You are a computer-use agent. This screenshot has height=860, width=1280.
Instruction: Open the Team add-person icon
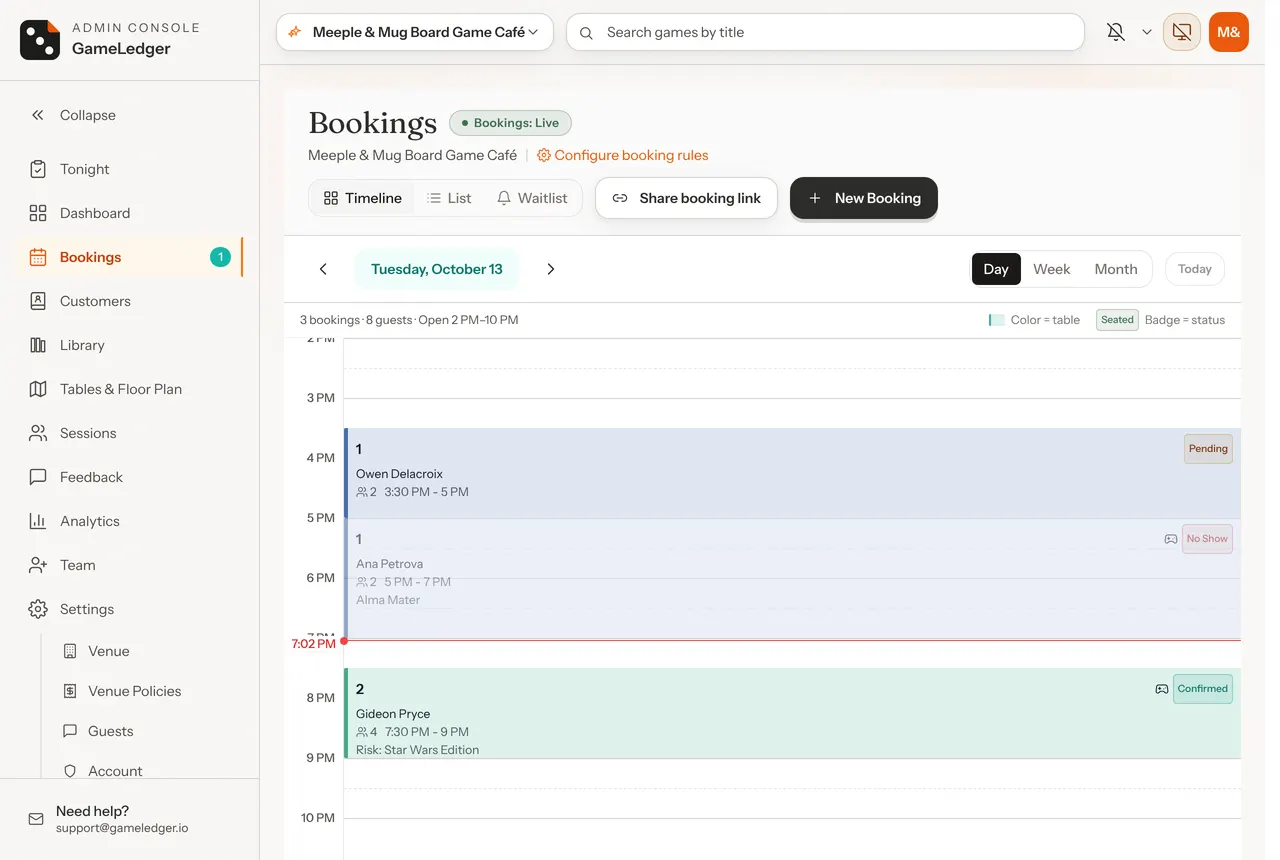pyautogui.click(x=38, y=565)
